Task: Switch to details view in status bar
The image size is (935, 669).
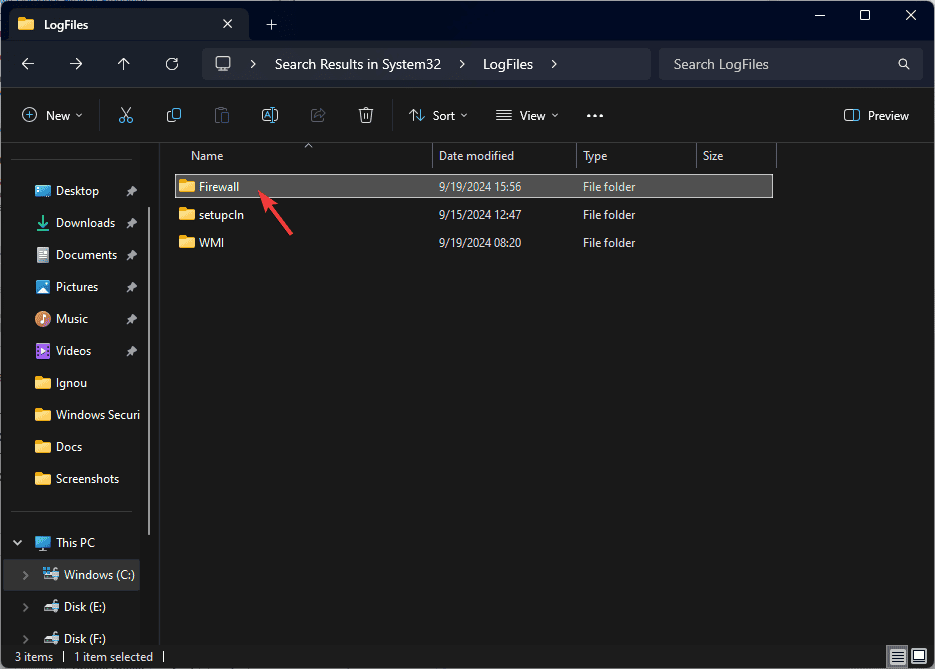Action: coord(898,657)
